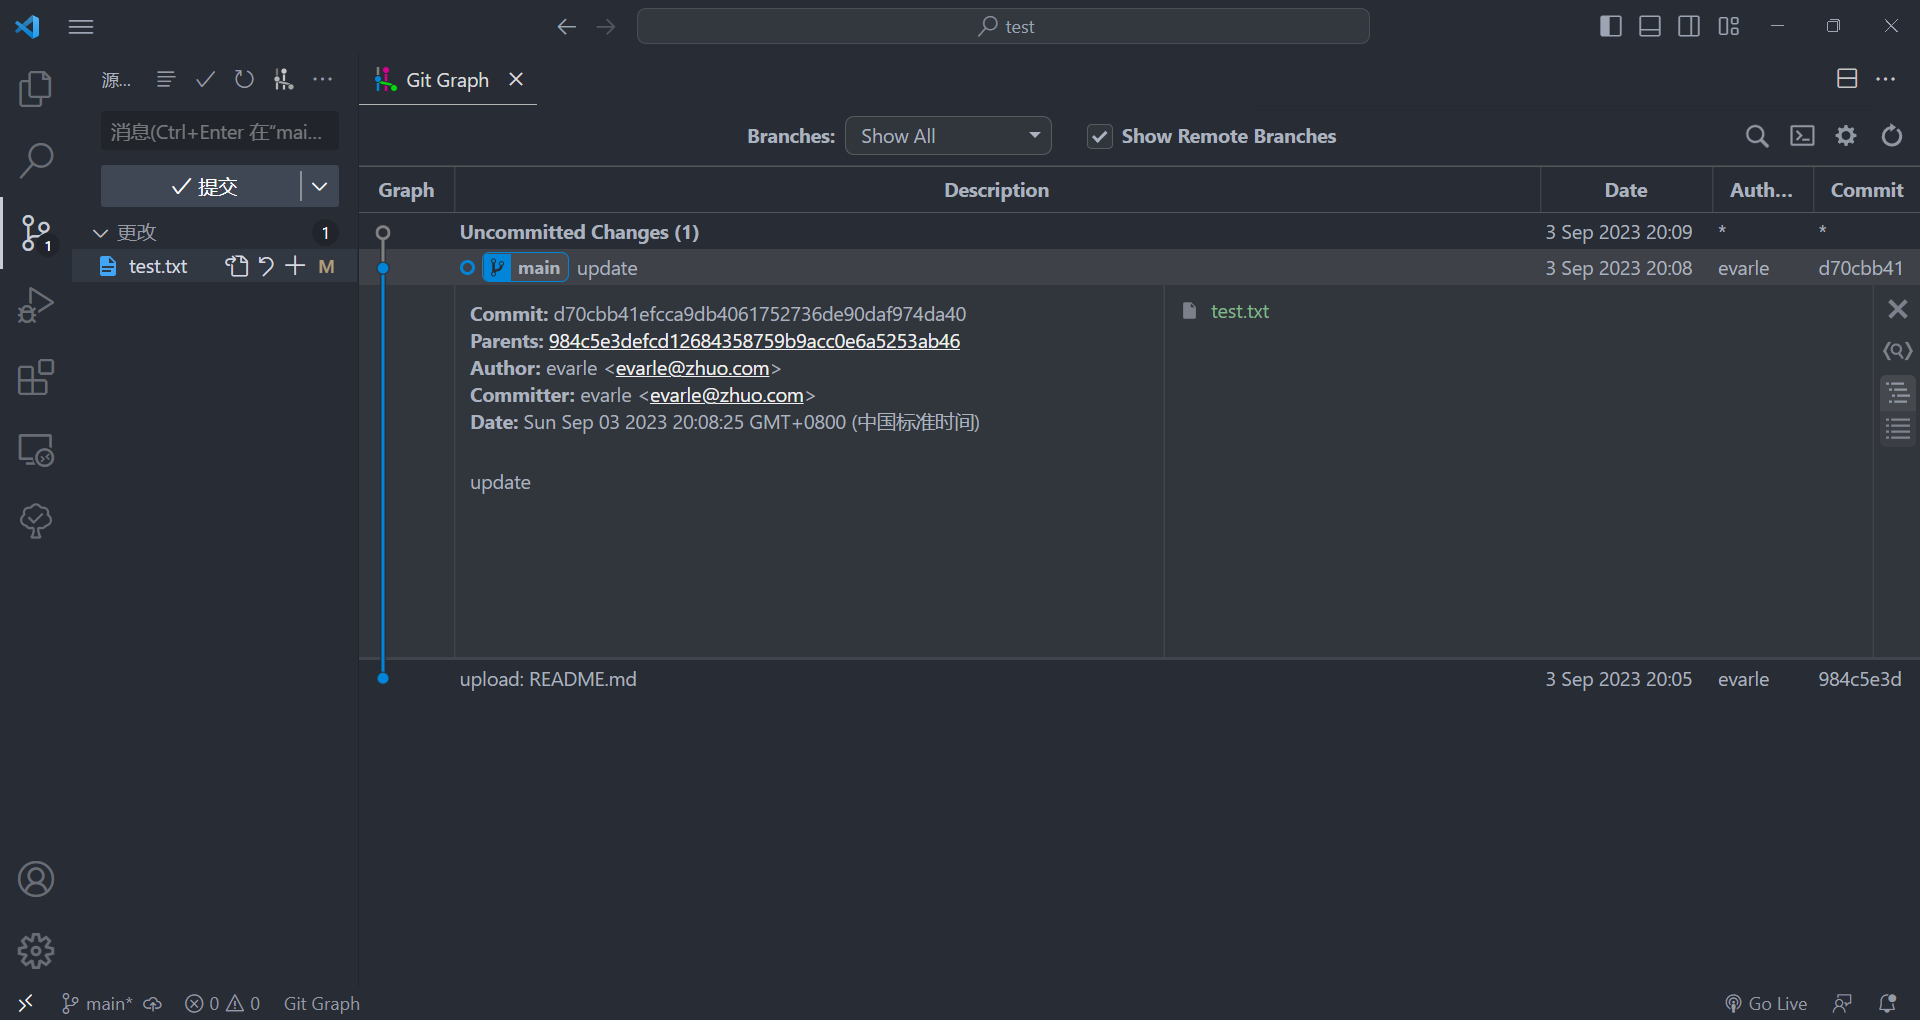Open Accounts menu in activity bar
This screenshot has height=1020, width=1920.
click(36, 879)
